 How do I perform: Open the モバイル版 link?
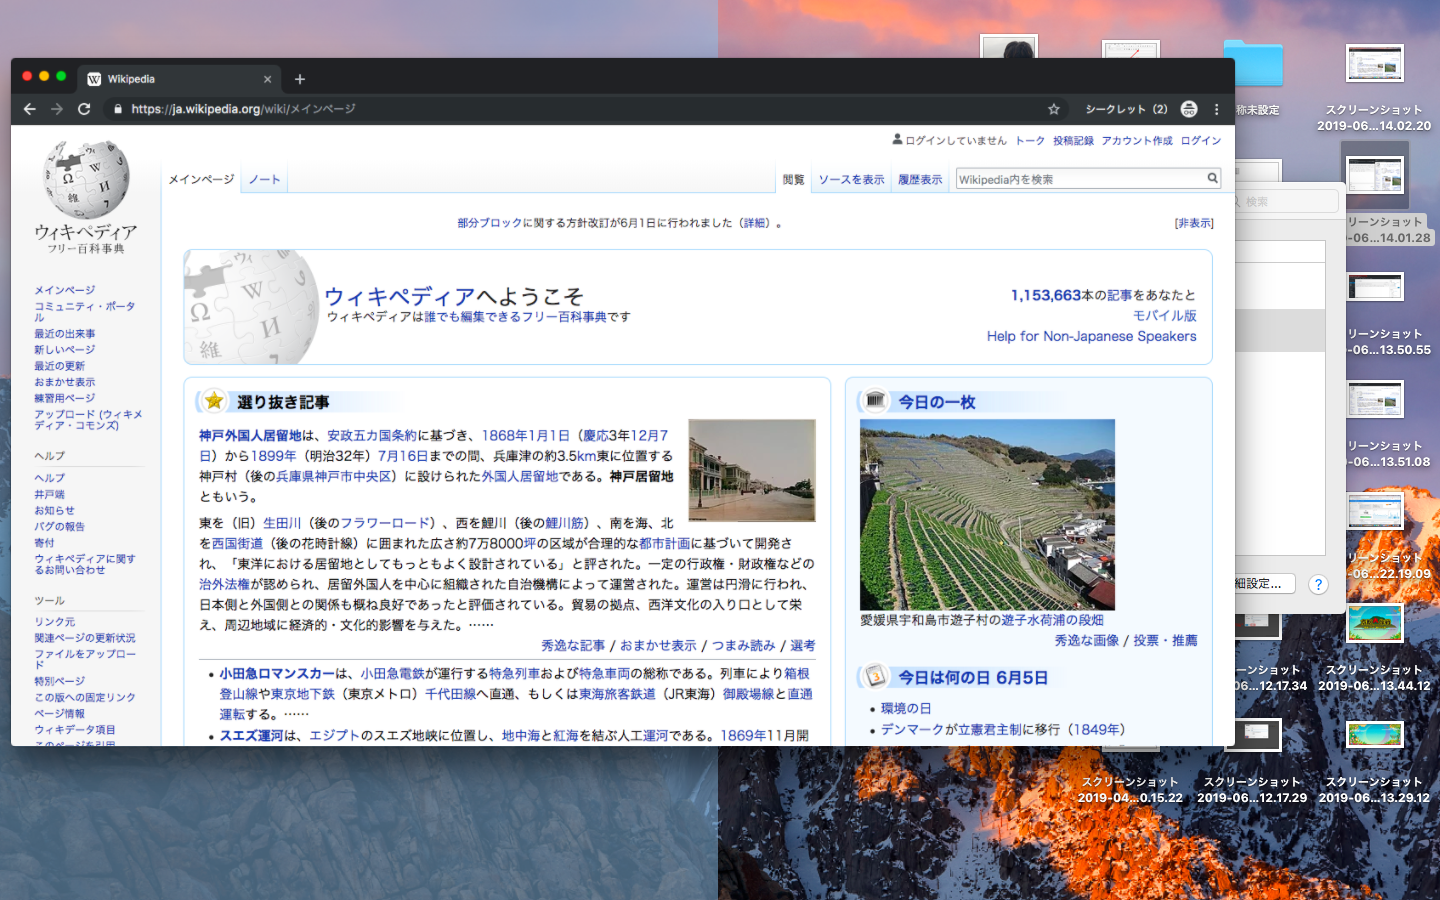point(1164,315)
